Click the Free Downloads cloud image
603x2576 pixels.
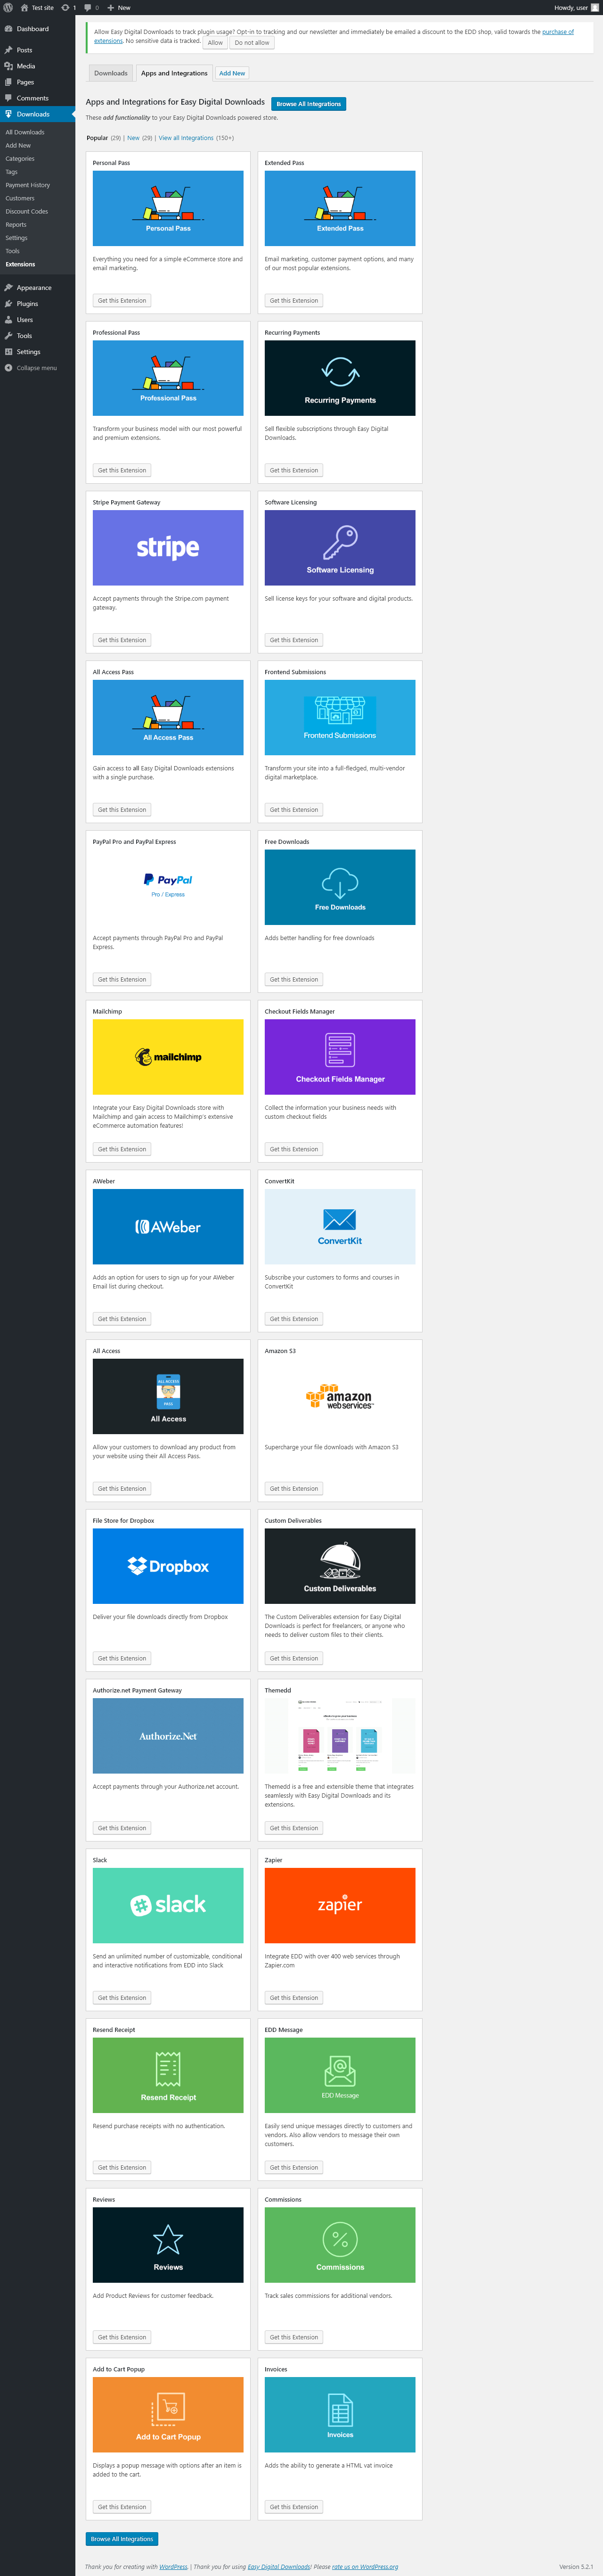[x=340, y=887]
